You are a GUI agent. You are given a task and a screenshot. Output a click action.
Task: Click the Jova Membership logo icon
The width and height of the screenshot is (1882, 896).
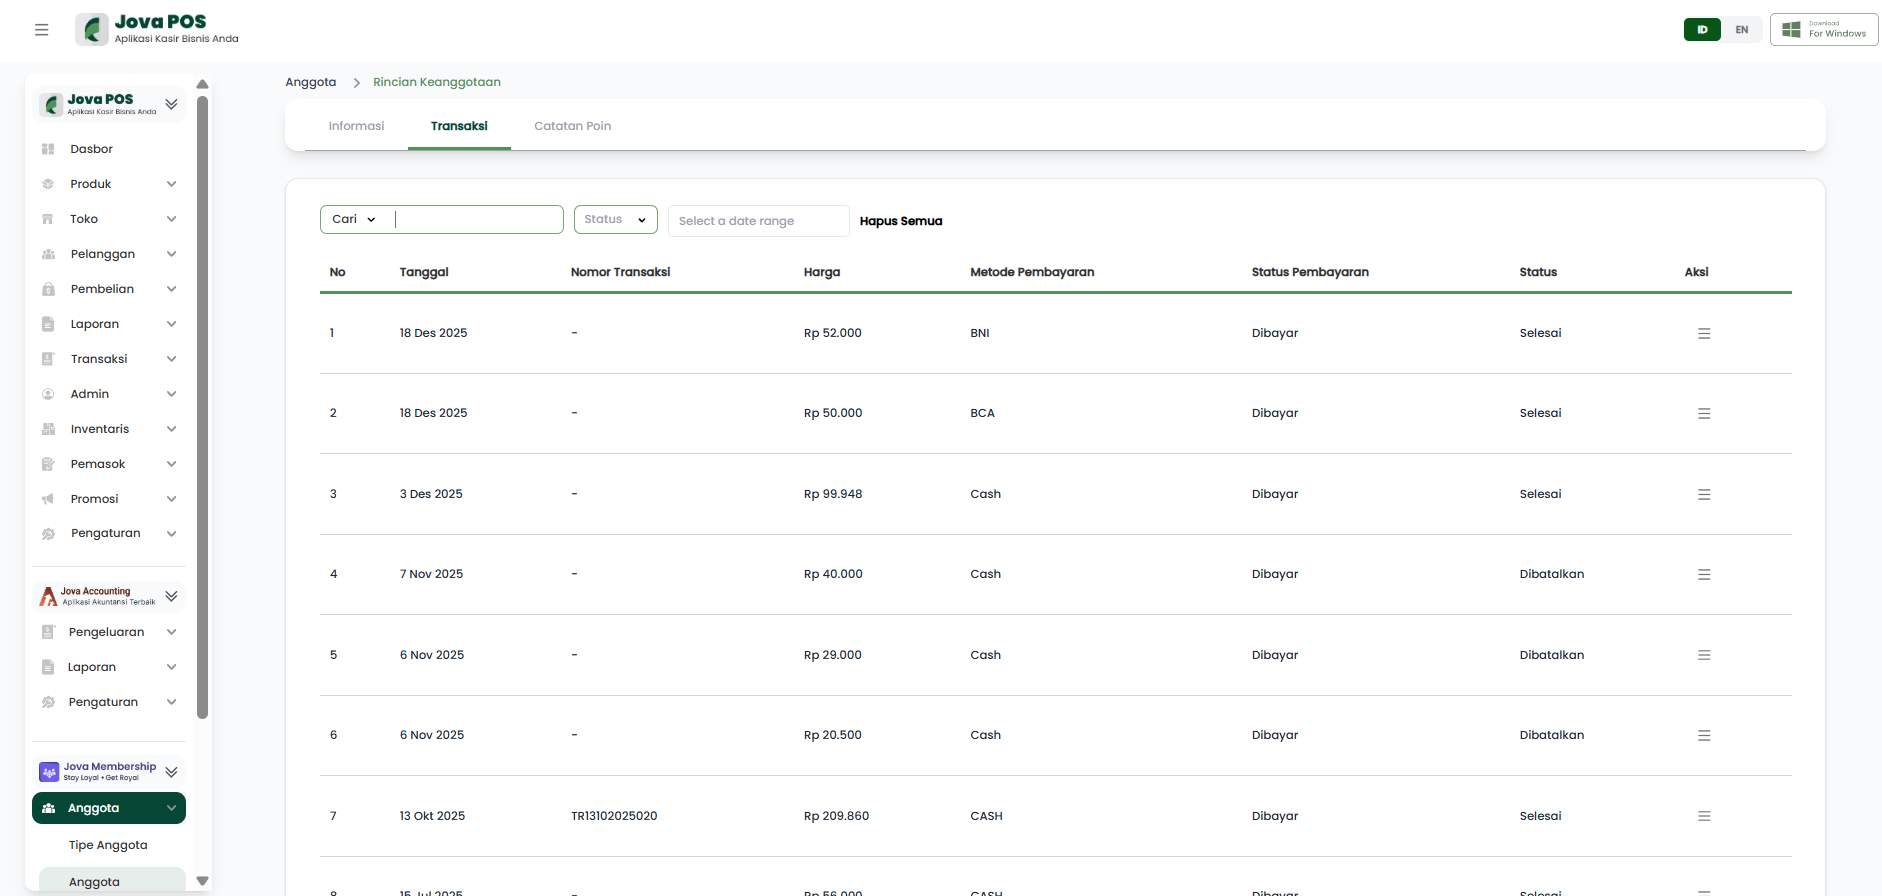click(49, 772)
